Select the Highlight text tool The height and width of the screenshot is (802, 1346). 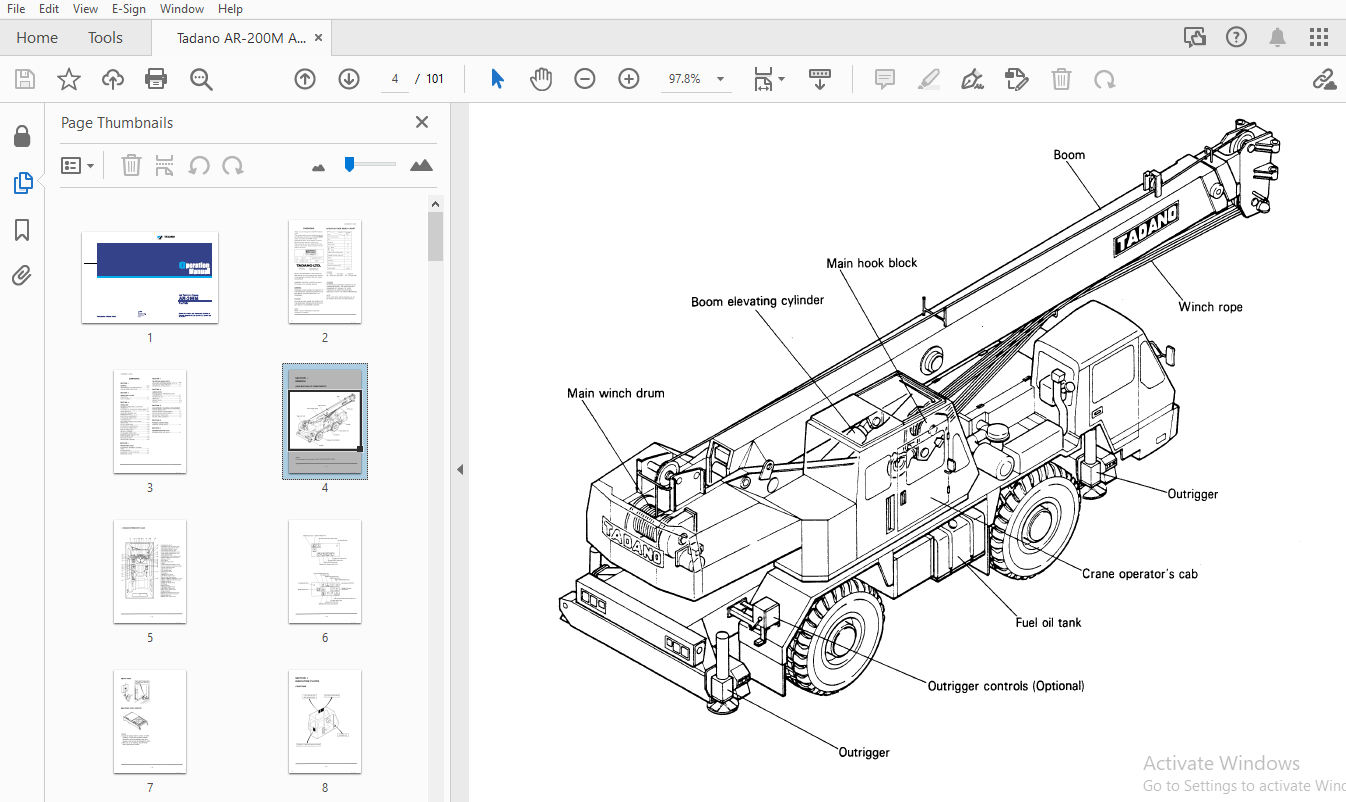tap(929, 79)
